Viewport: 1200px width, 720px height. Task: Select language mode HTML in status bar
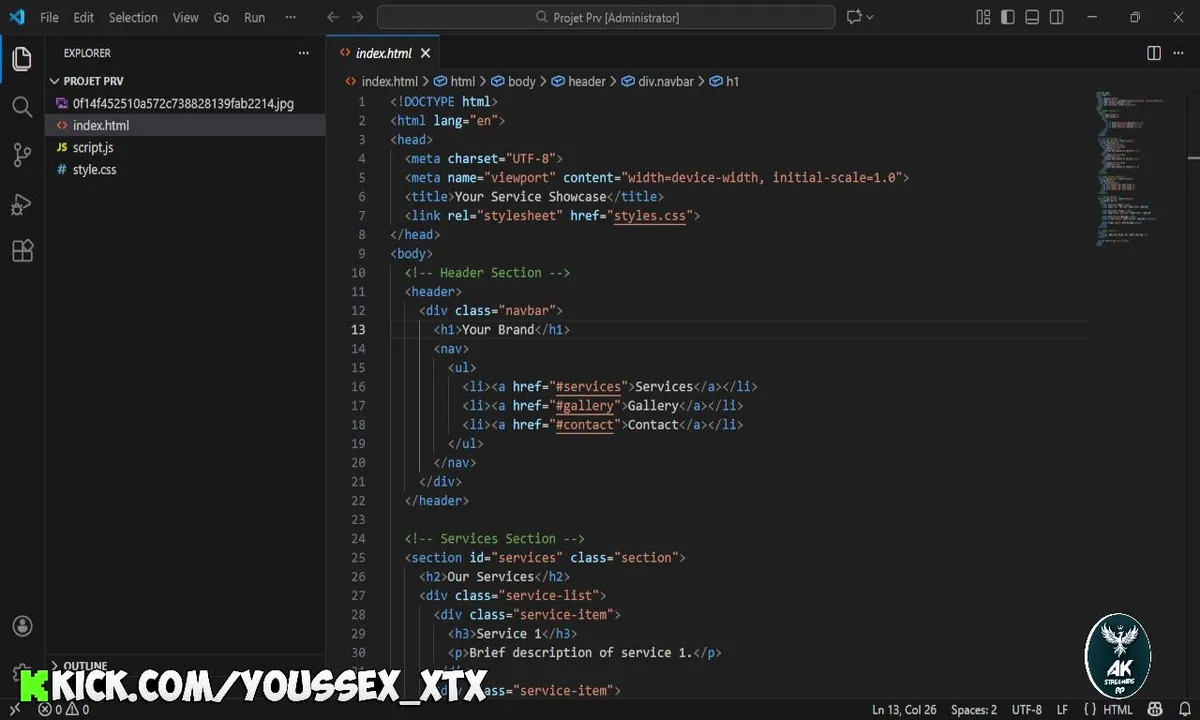(1117, 710)
